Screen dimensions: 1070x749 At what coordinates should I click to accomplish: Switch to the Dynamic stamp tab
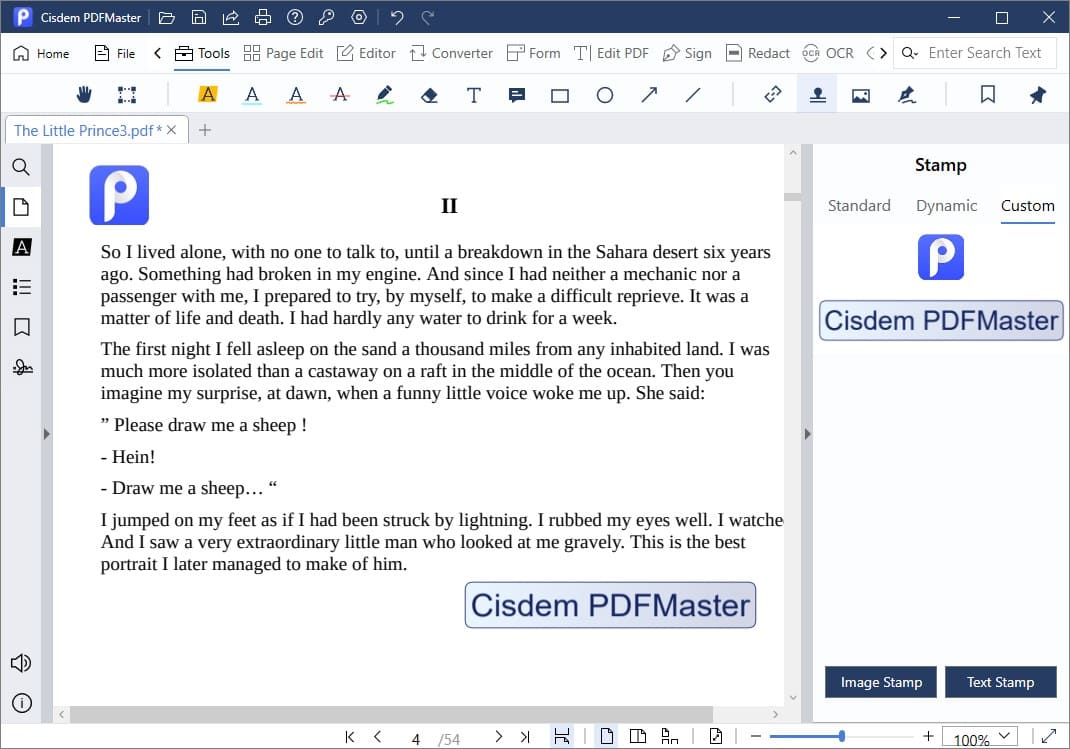946,205
